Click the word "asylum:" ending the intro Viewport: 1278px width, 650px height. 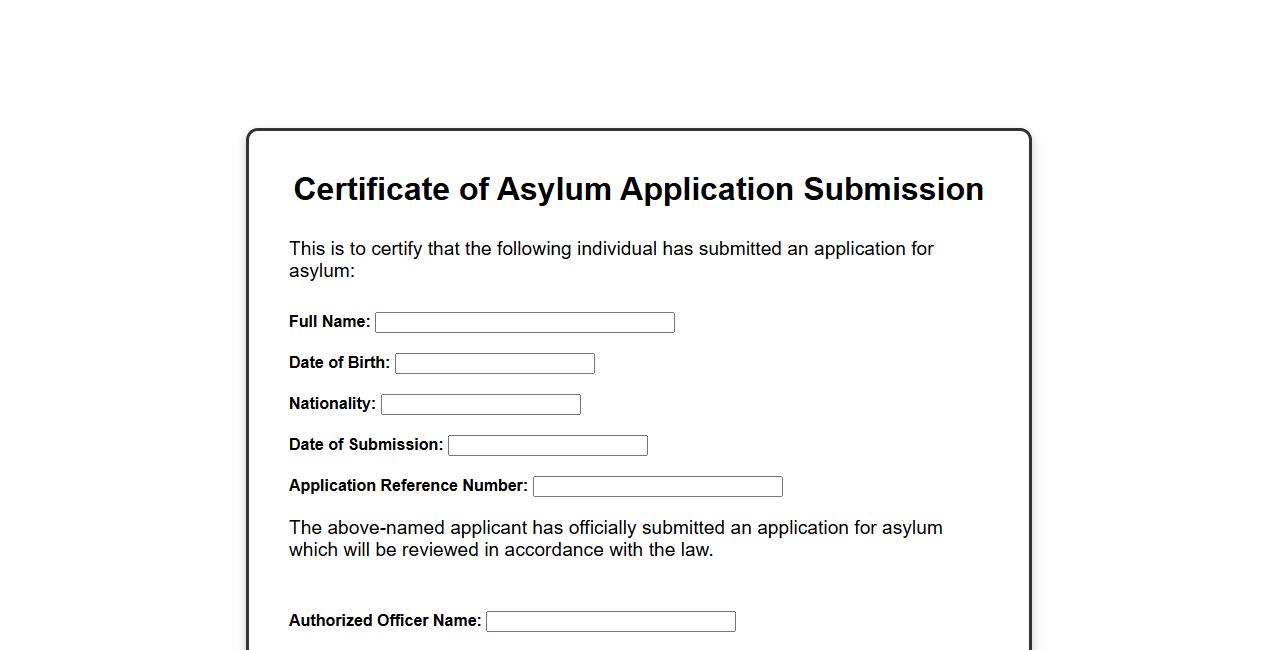tap(322, 271)
